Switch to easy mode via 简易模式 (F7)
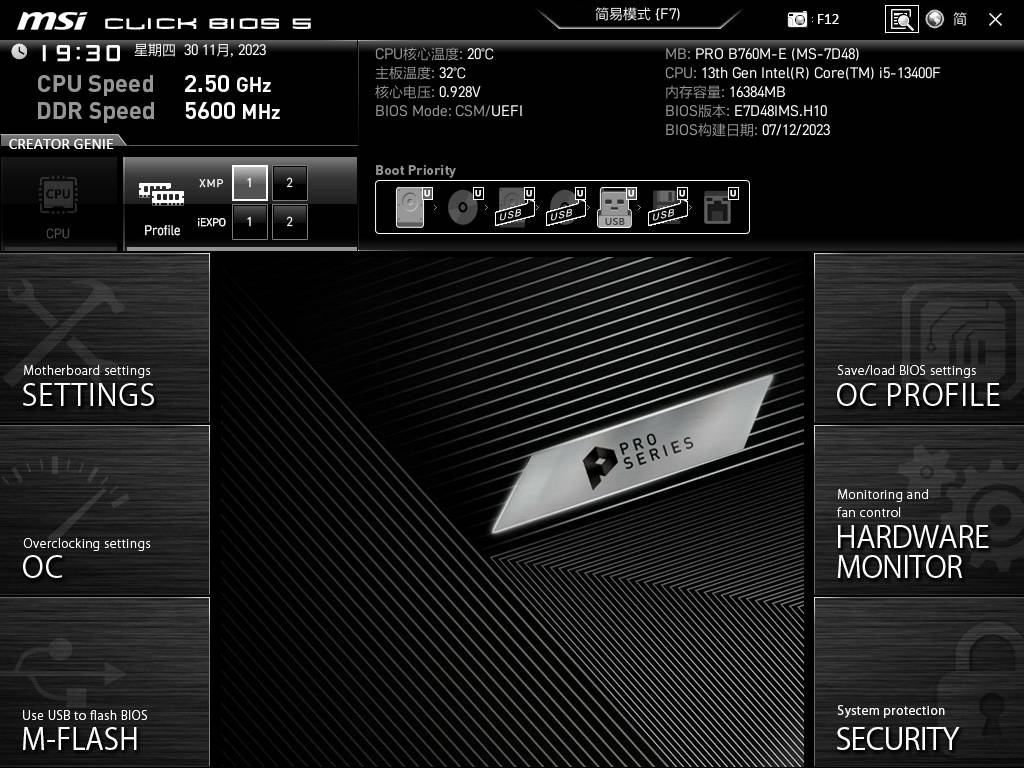This screenshot has height=768, width=1024. [637, 14]
